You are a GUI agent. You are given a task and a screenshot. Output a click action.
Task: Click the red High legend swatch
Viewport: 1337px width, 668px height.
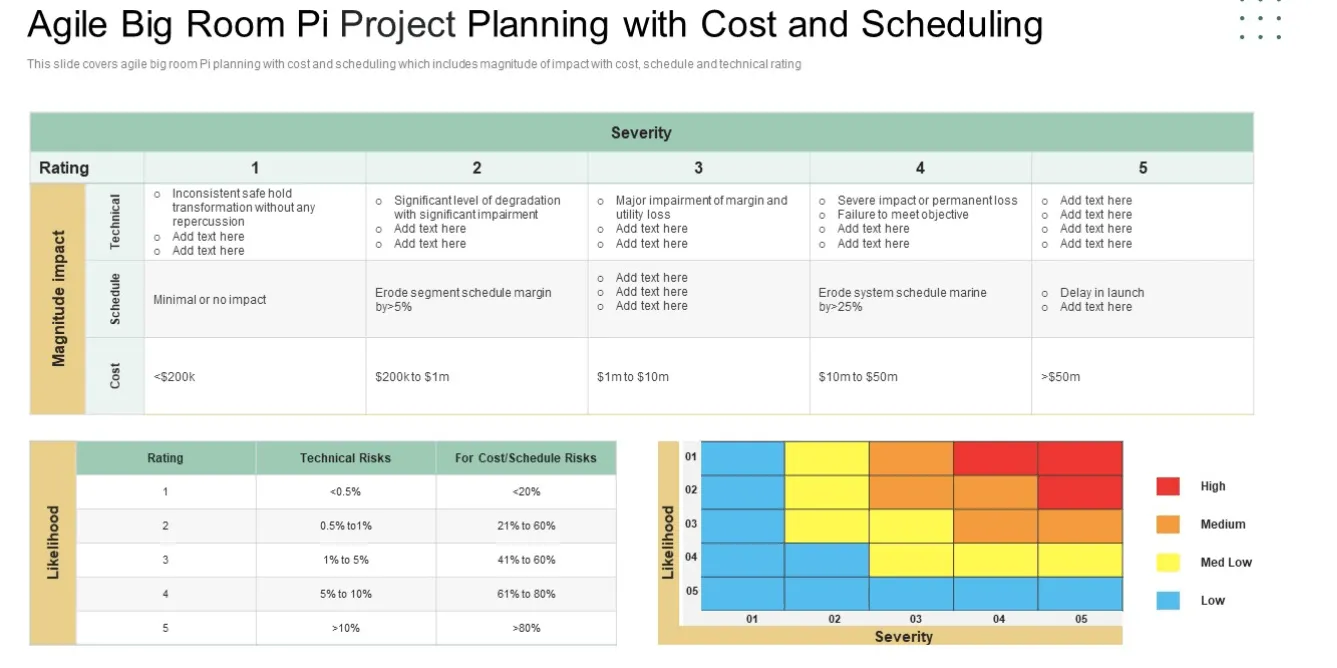(1168, 486)
